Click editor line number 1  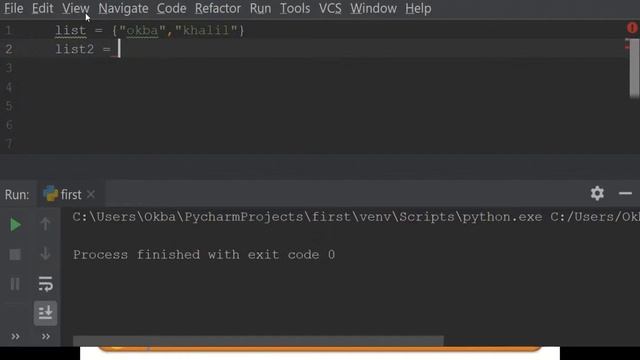click(x=9, y=30)
